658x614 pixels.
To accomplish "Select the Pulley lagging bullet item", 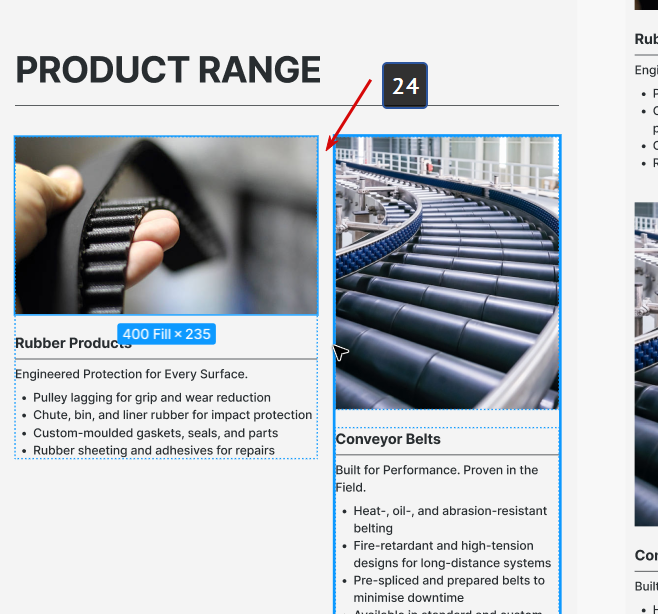I will click(x=152, y=397).
